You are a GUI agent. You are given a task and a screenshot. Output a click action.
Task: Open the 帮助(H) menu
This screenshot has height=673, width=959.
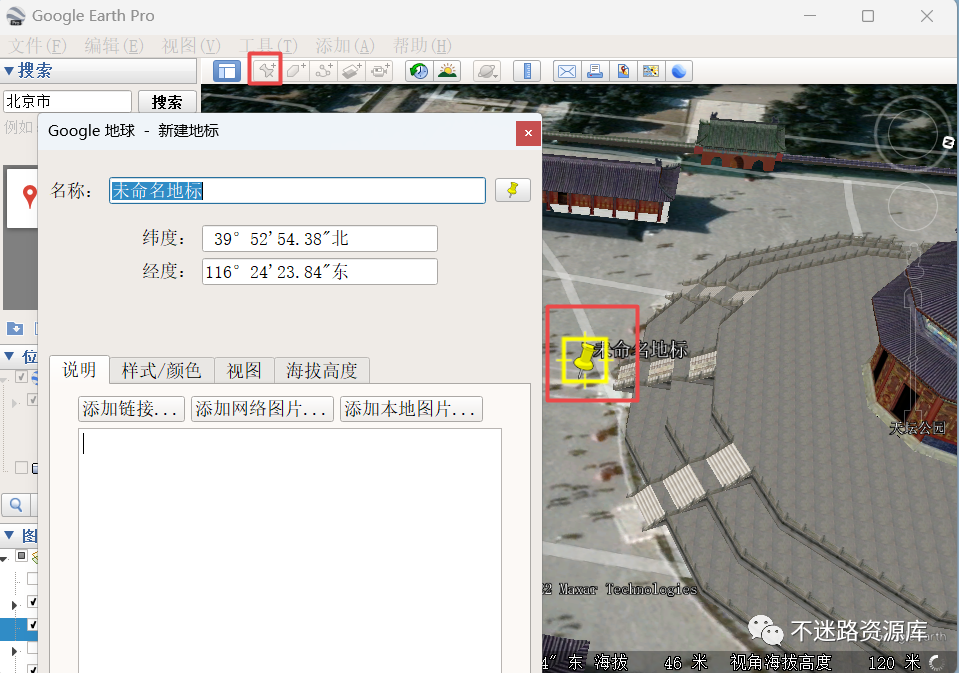pyautogui.click(x=422, y=46)
